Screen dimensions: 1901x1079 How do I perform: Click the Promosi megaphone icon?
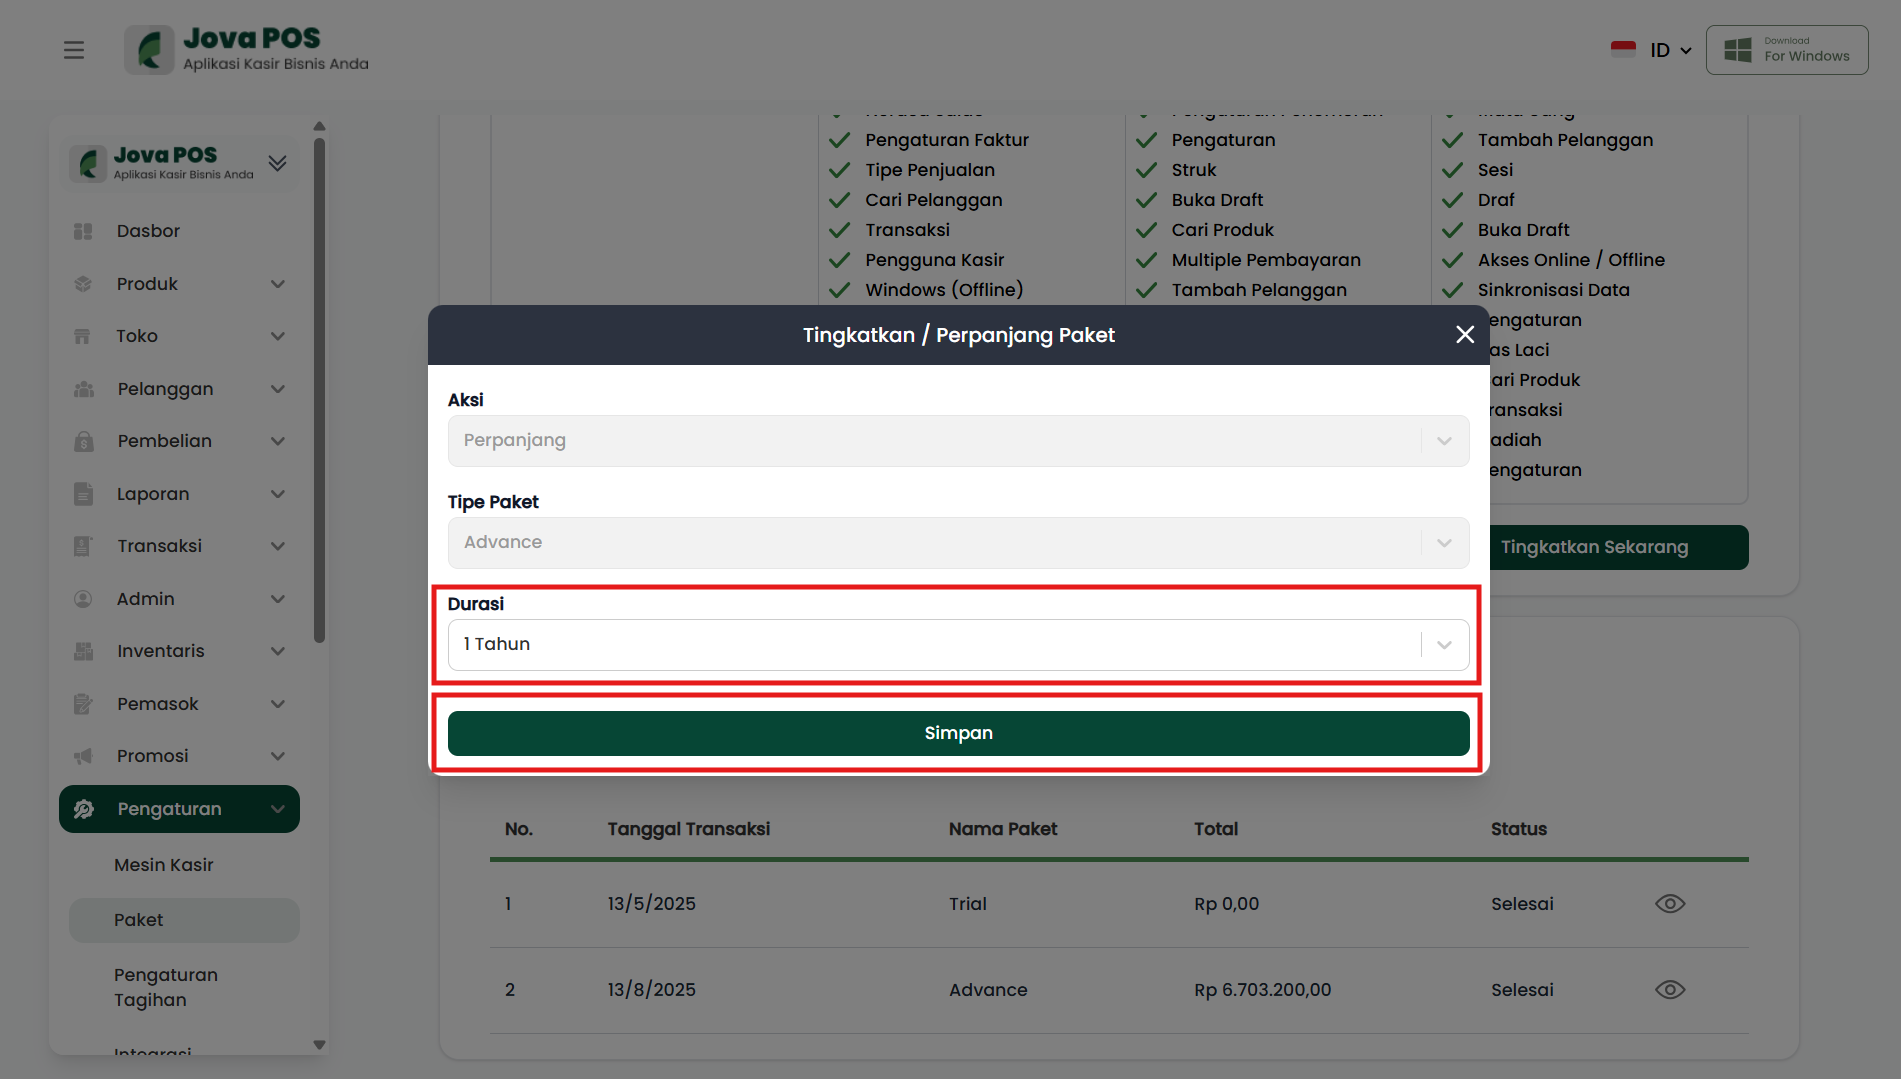(x=83, y=756)
